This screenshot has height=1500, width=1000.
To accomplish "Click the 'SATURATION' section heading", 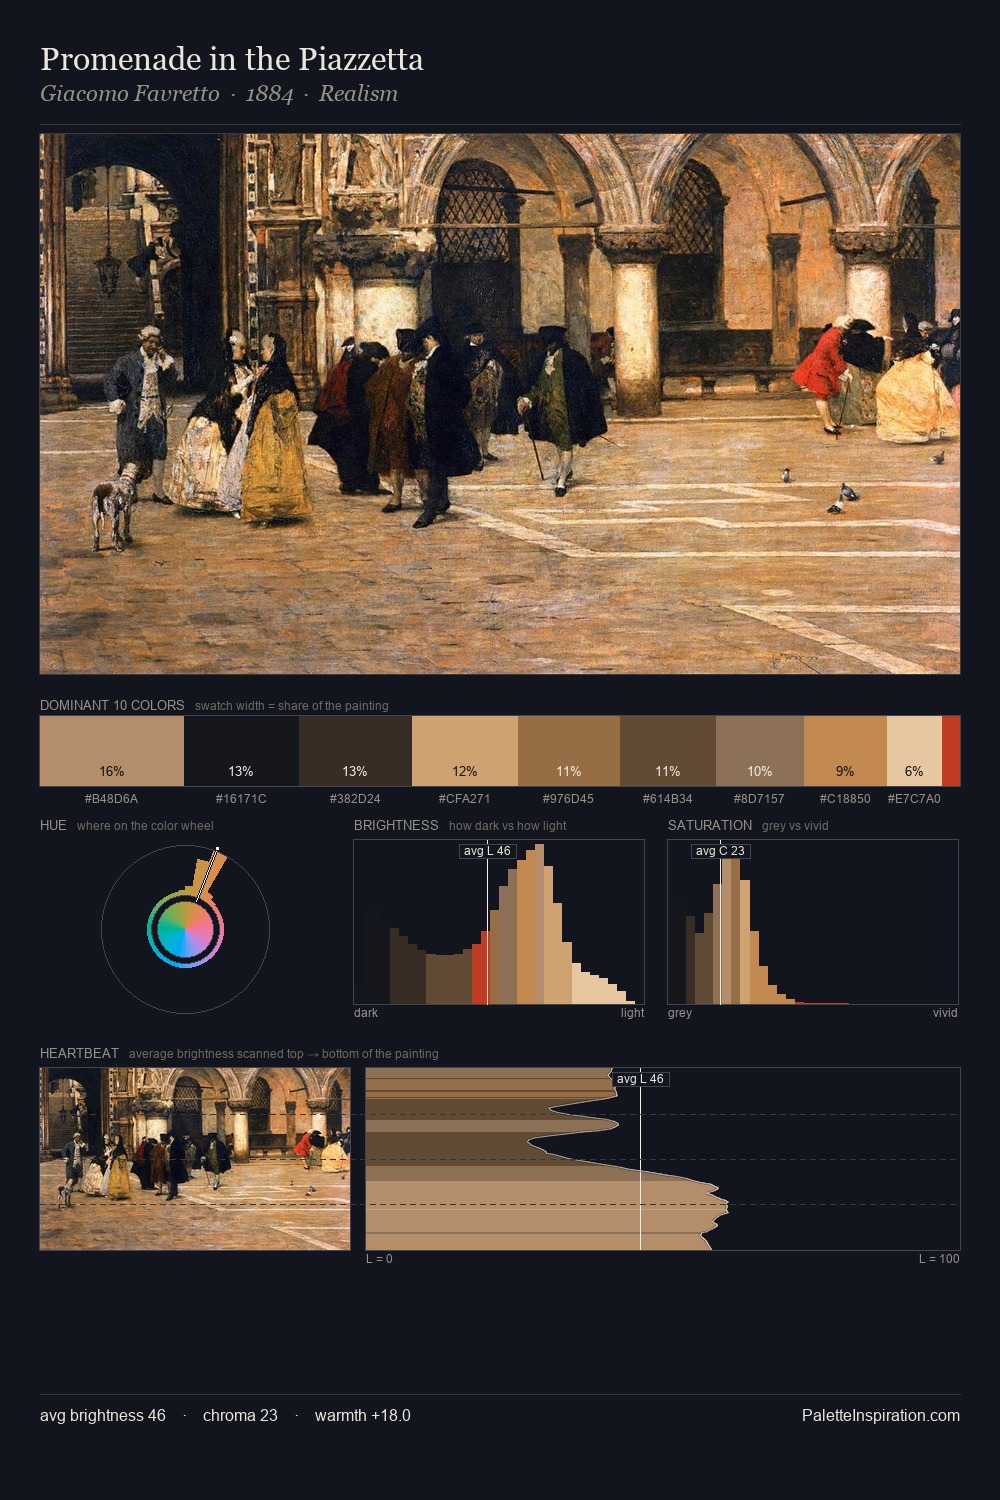I will coord(710,825).
